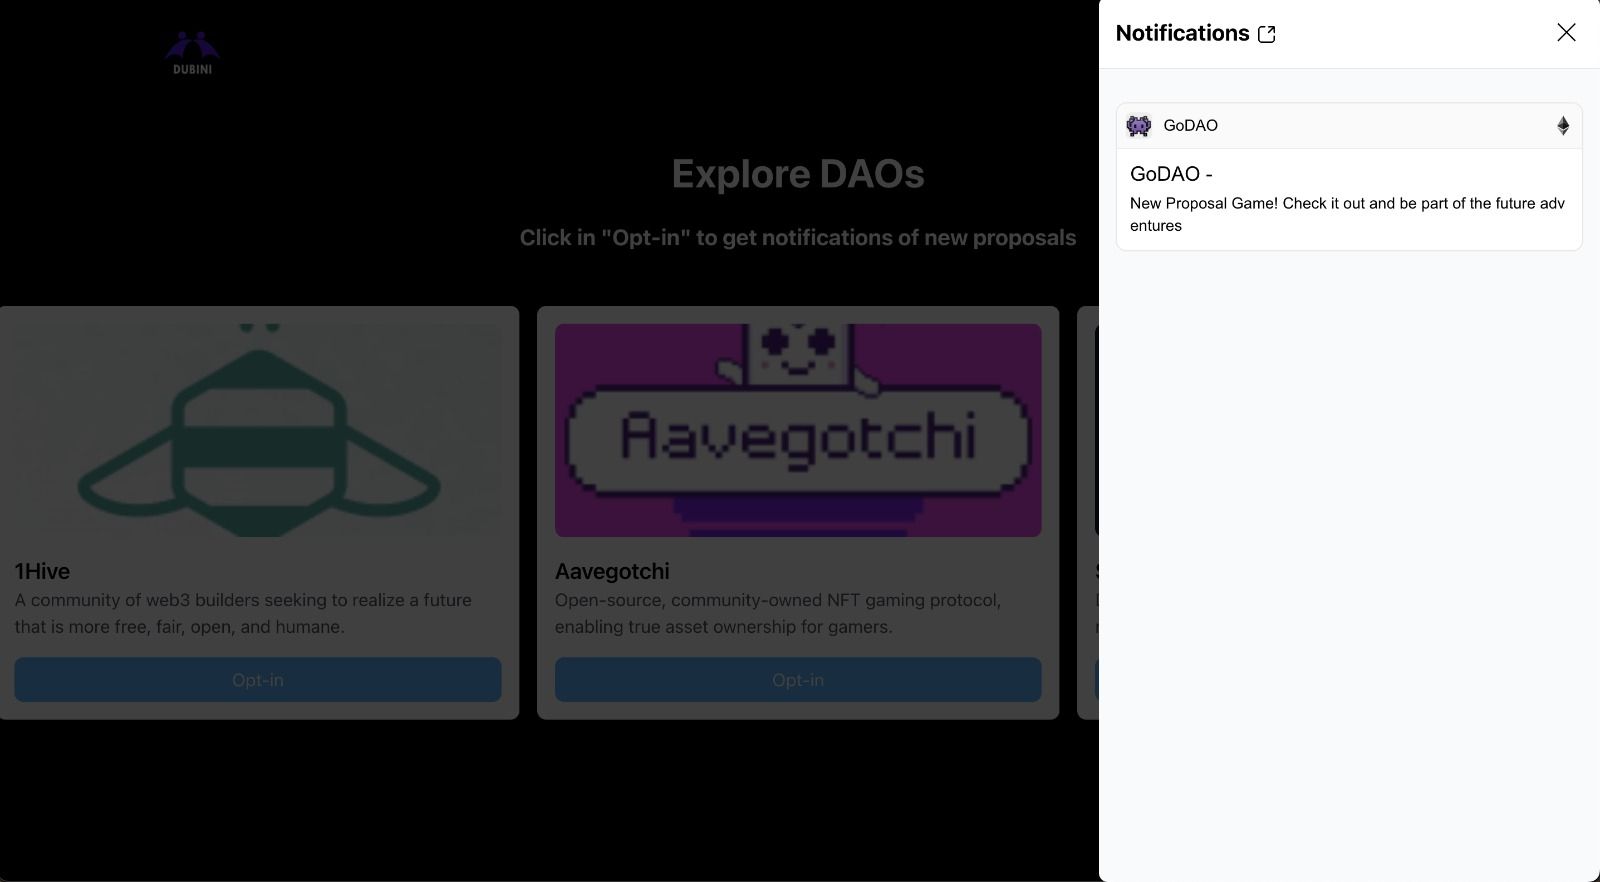Open the 'New Proposal Game!' notification message
Screen dimensions: 1600x882
coord(1347,214)
